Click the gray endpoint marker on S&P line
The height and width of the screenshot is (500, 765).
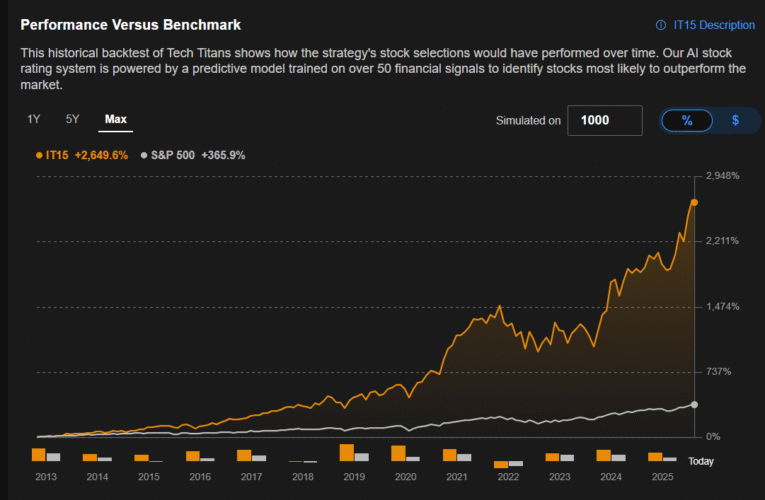[694, 405]
